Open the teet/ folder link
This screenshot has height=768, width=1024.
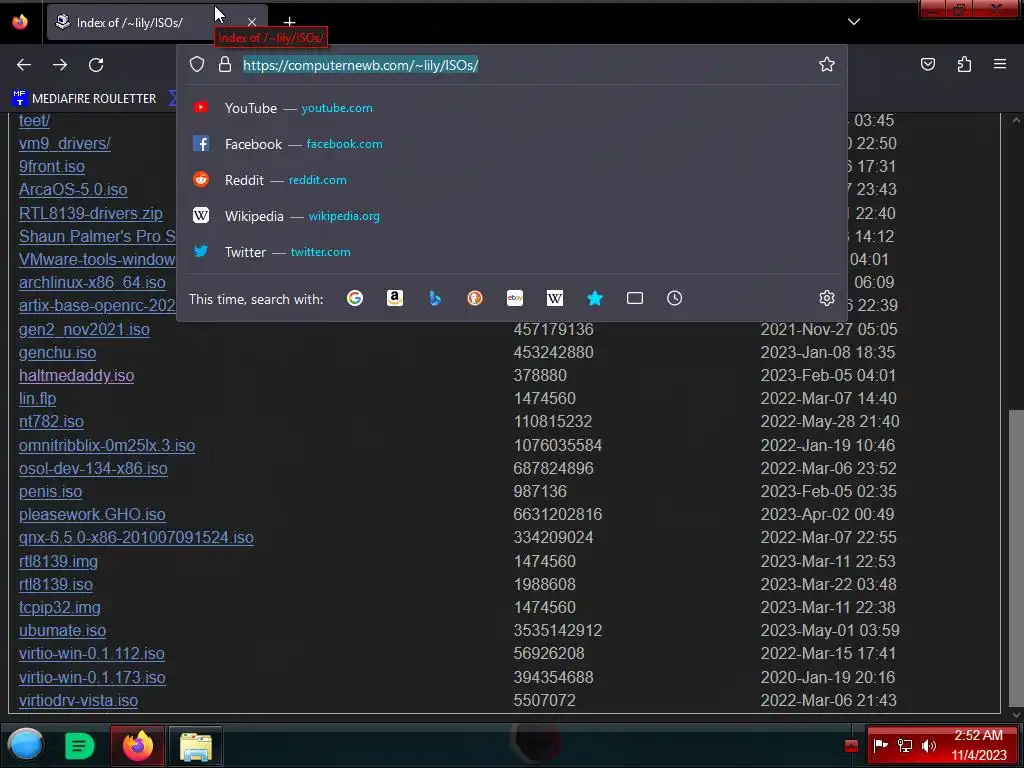tap(34, 121)
